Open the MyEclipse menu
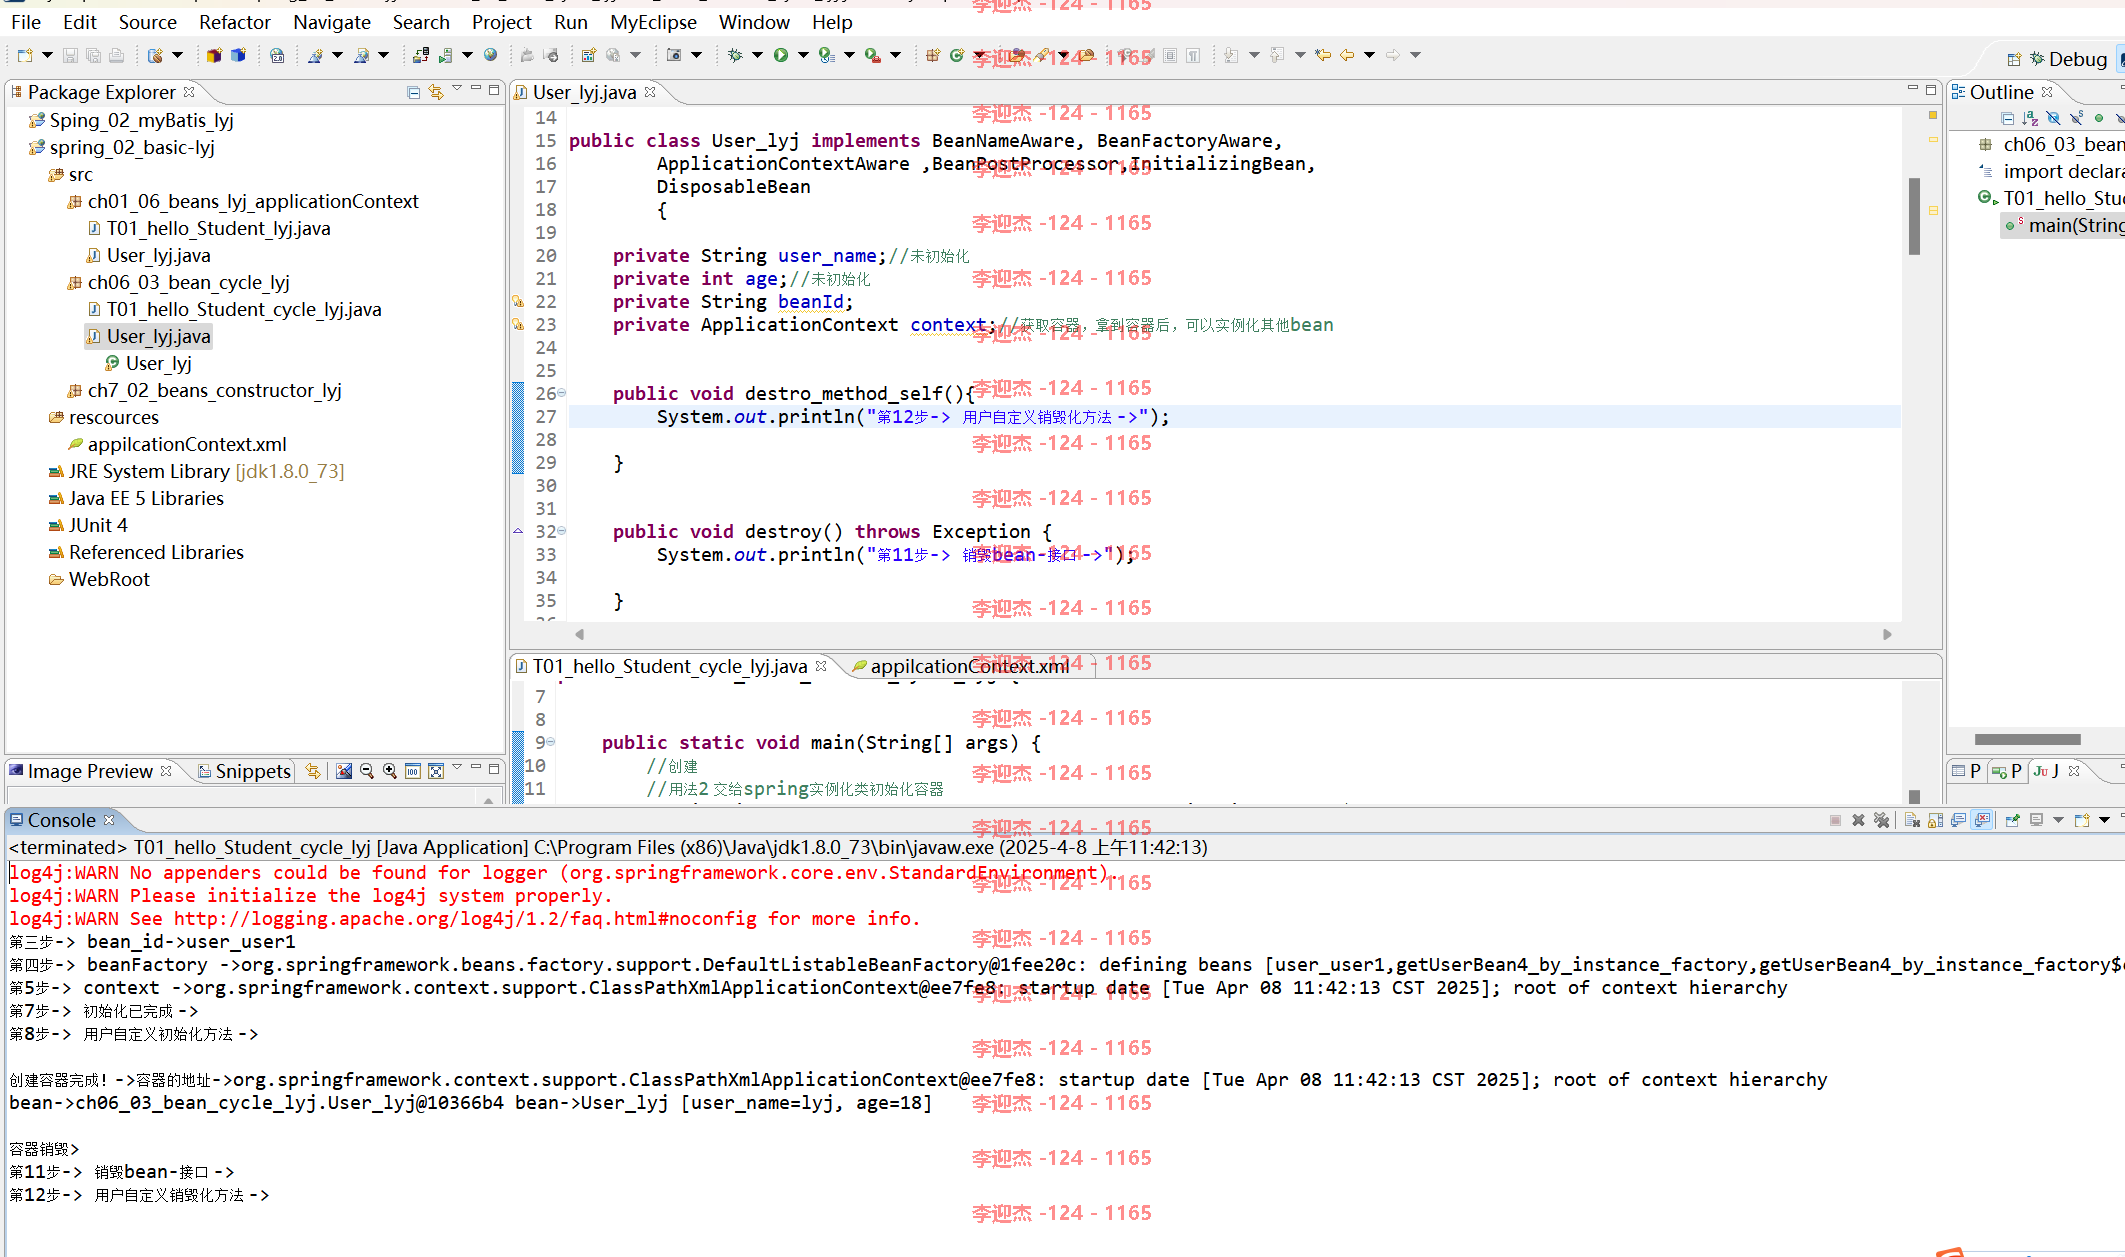 653,22
